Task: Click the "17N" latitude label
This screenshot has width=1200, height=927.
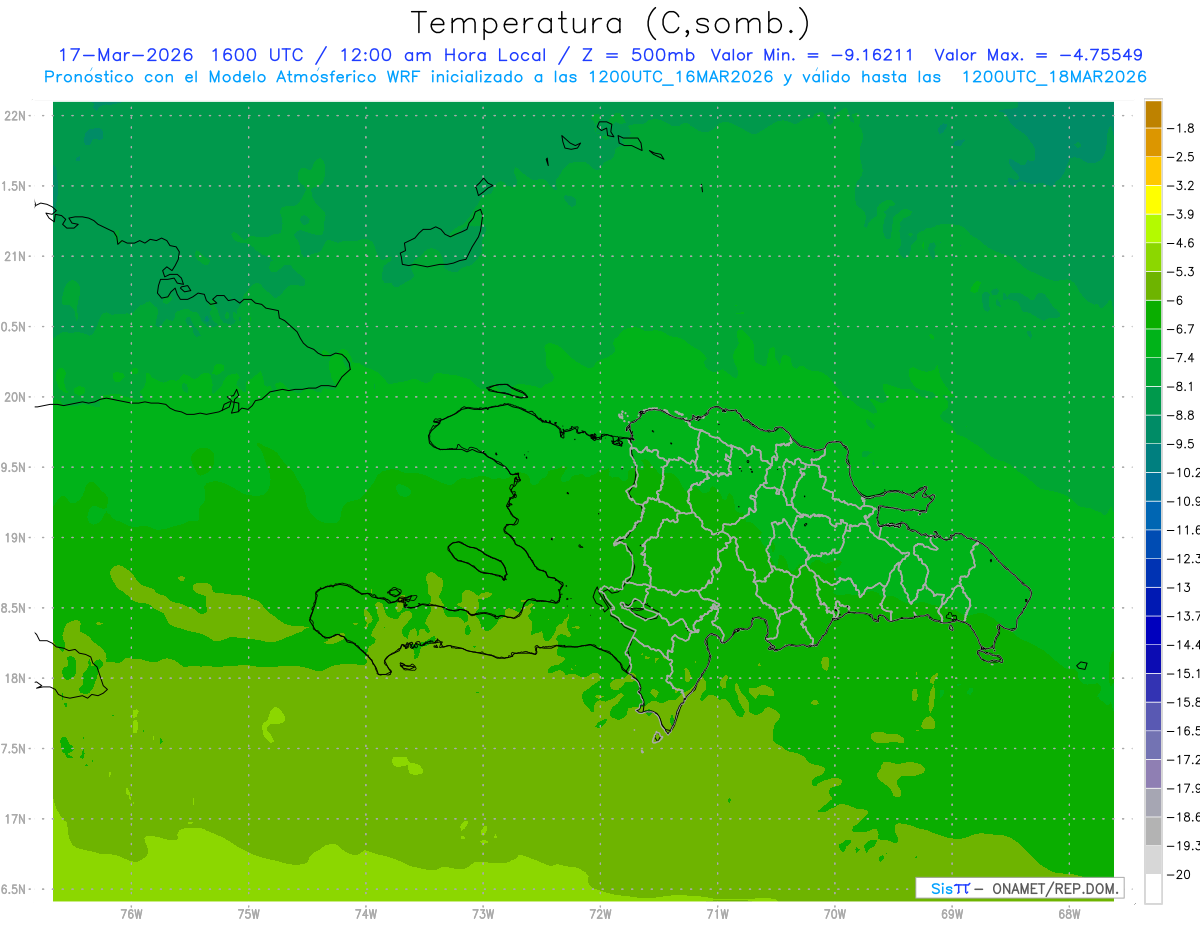Action: click(x=14, y=819)
